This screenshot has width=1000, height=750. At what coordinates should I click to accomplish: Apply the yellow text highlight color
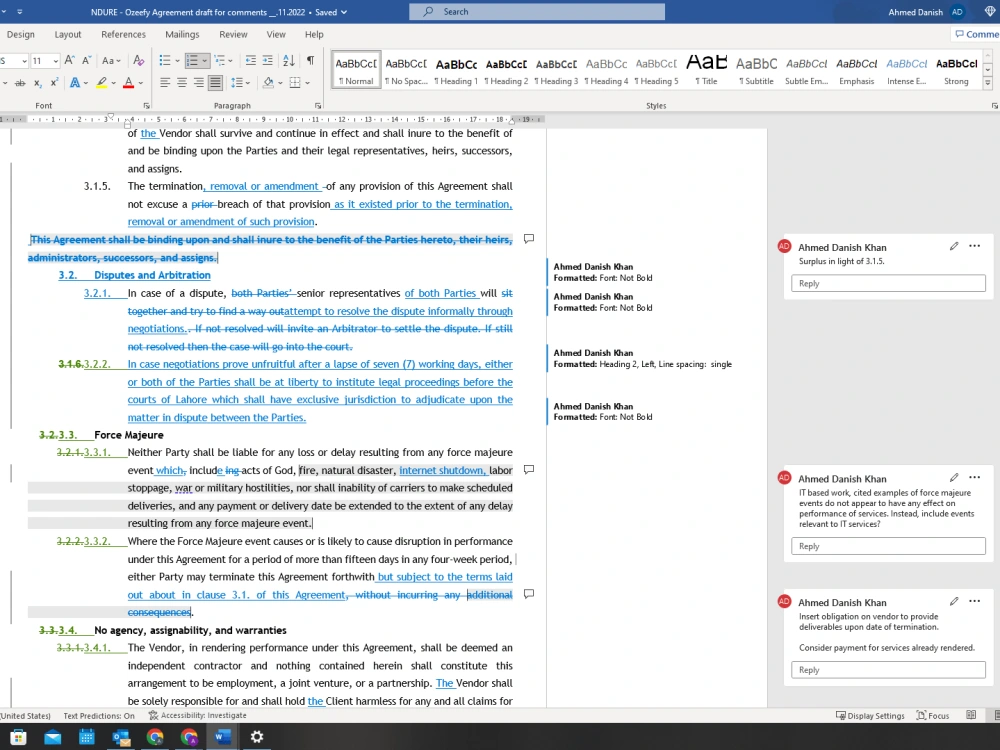point(101,82)
